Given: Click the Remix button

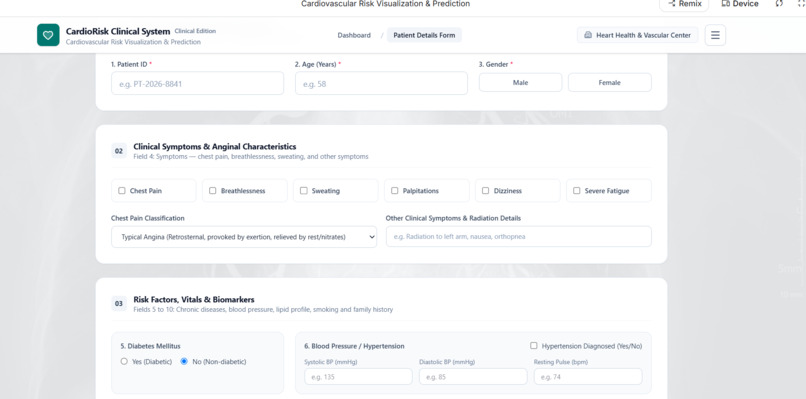Looking at the screenshot, I should (684, 4).
